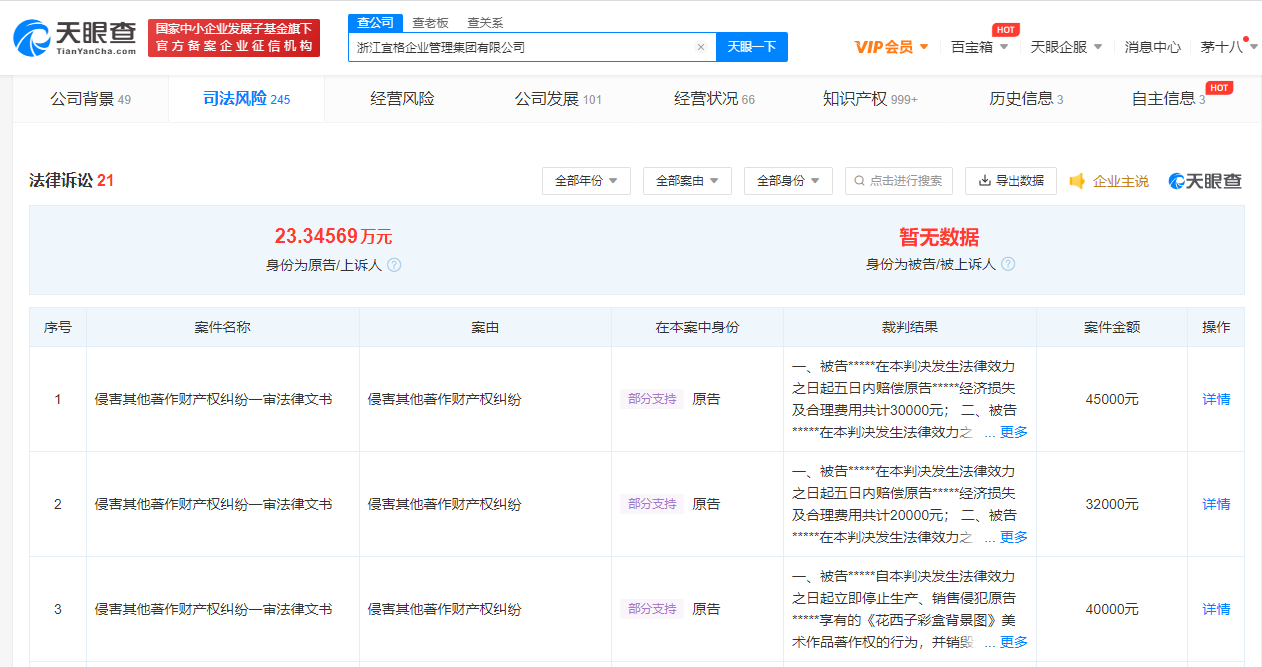The image size is (1262, 667).
Task: Expand 更多 in case 2 judgment result
Action: click(x=1014, y=537)
